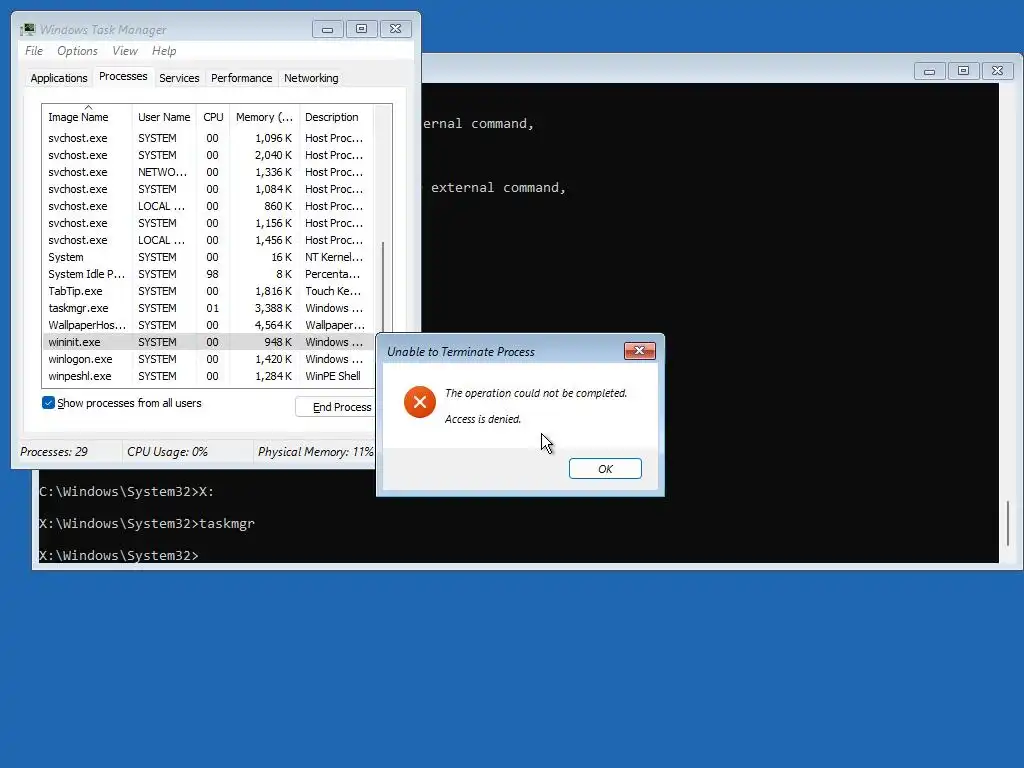
Task: Select the winlogon.exe process
Action: pyautogui.click(x=209, y=359)
